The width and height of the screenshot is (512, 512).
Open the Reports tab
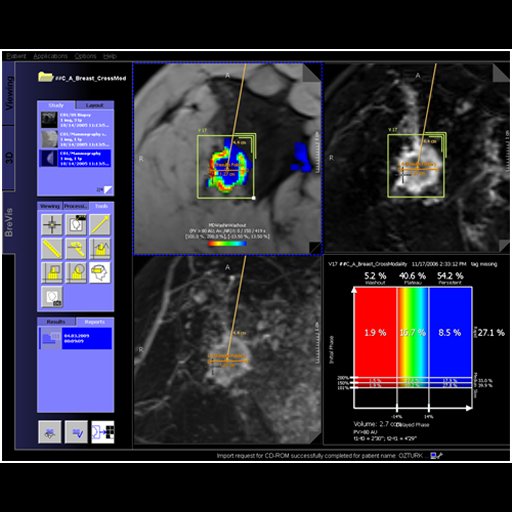(95, 322)
